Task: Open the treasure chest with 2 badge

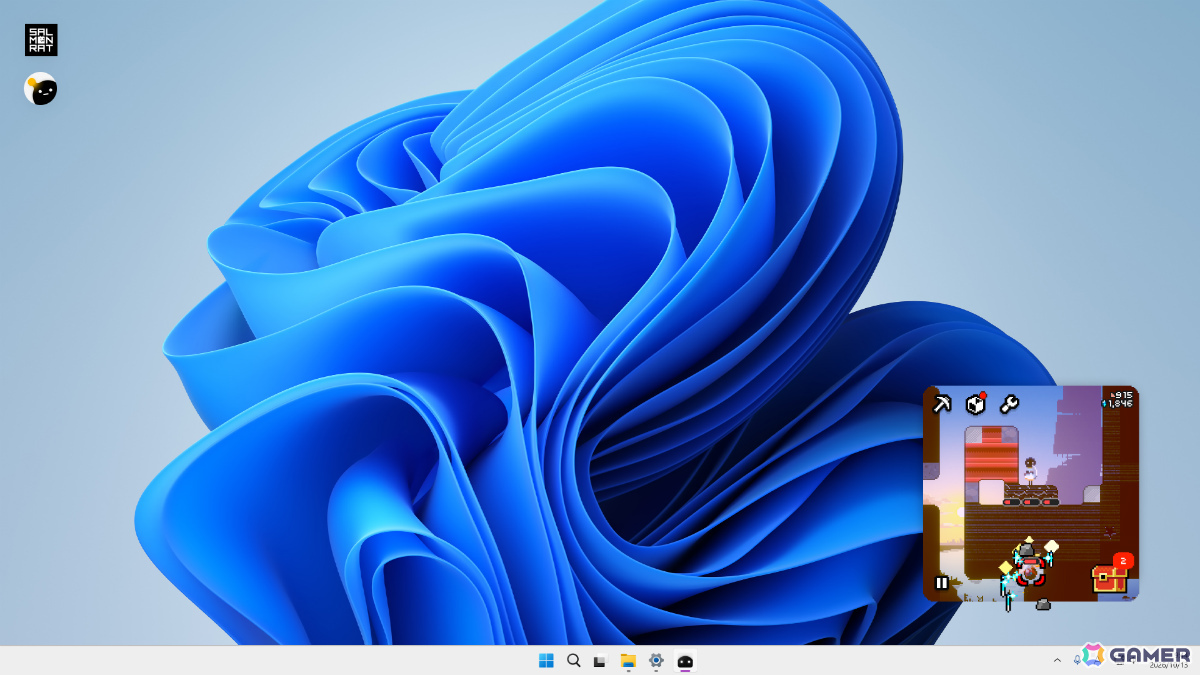Action: pyautogui.click(x=1108, y=578)
